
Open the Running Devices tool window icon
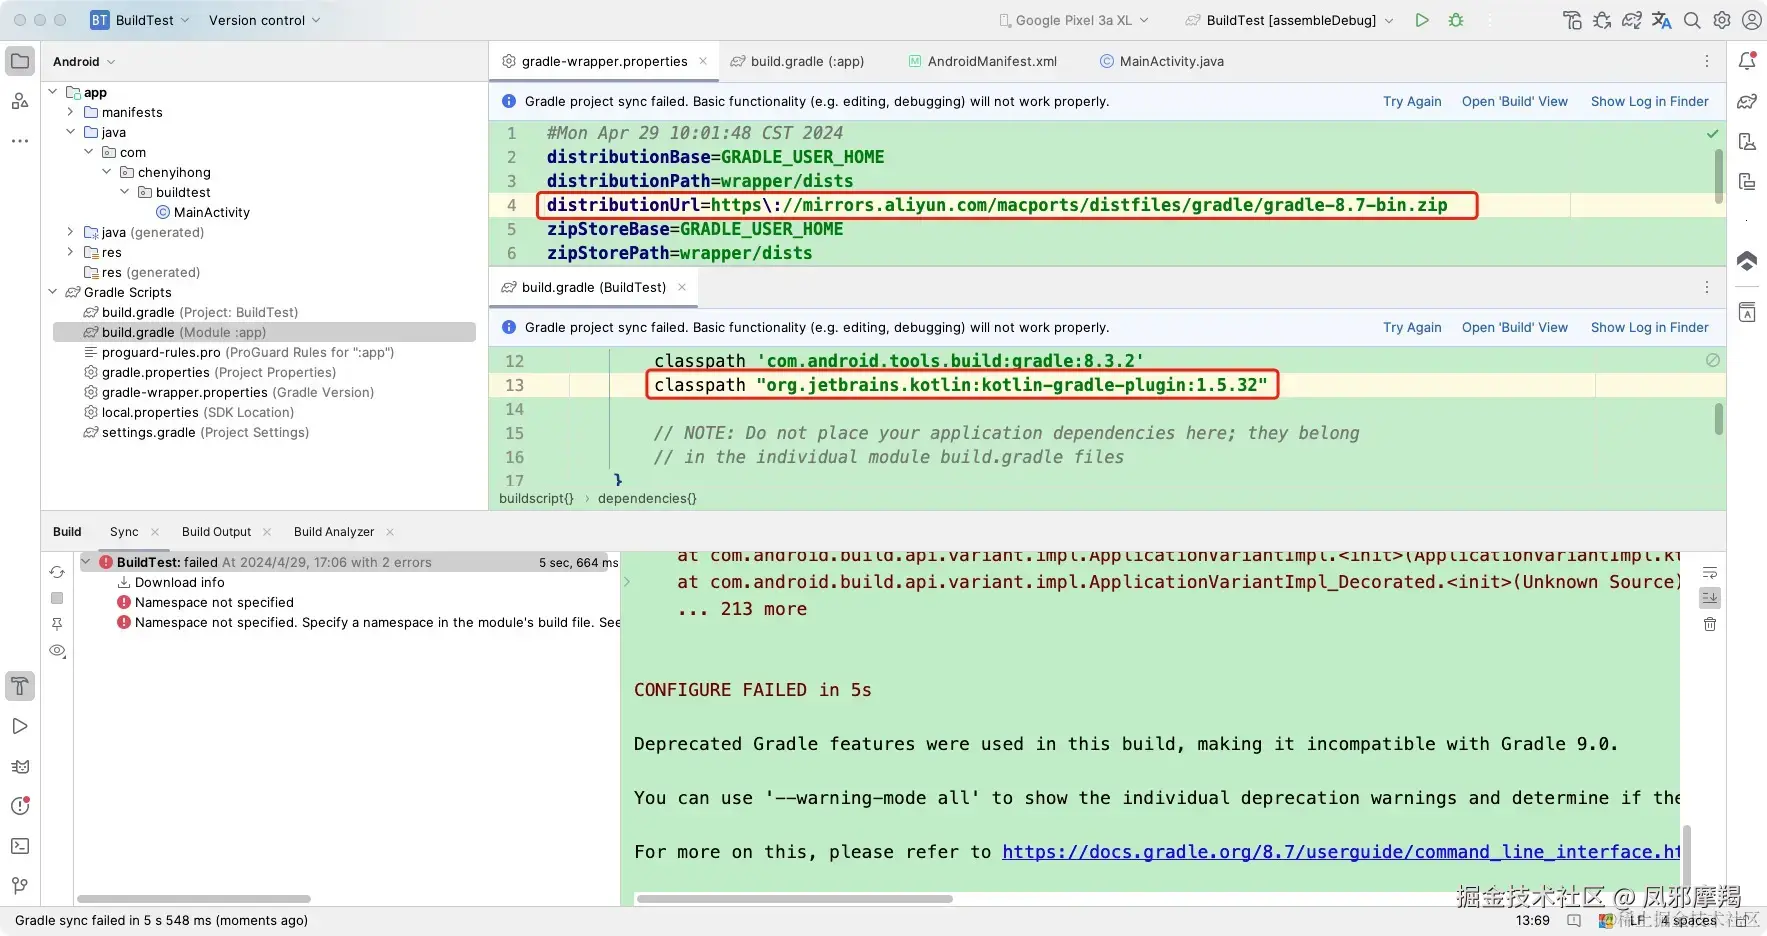(1747, 181)
